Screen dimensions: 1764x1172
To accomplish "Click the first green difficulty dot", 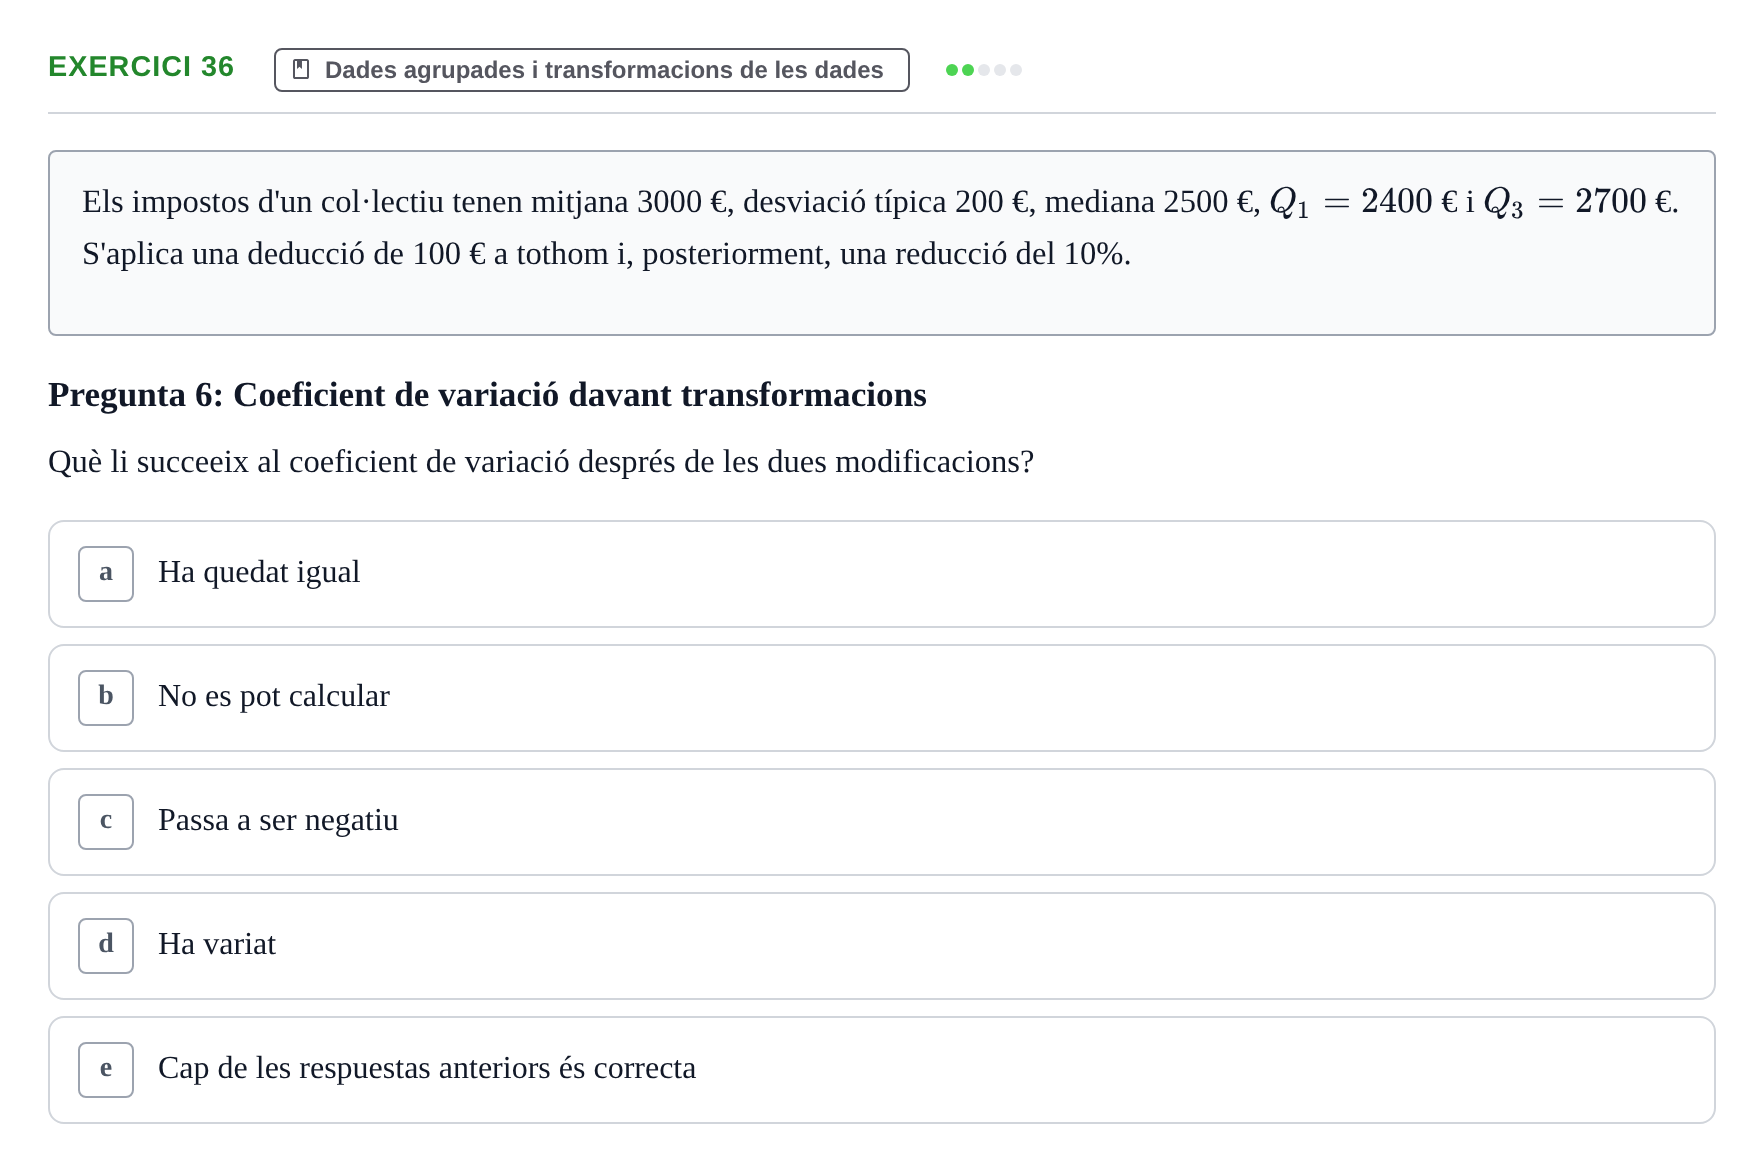I will [952, 70].
